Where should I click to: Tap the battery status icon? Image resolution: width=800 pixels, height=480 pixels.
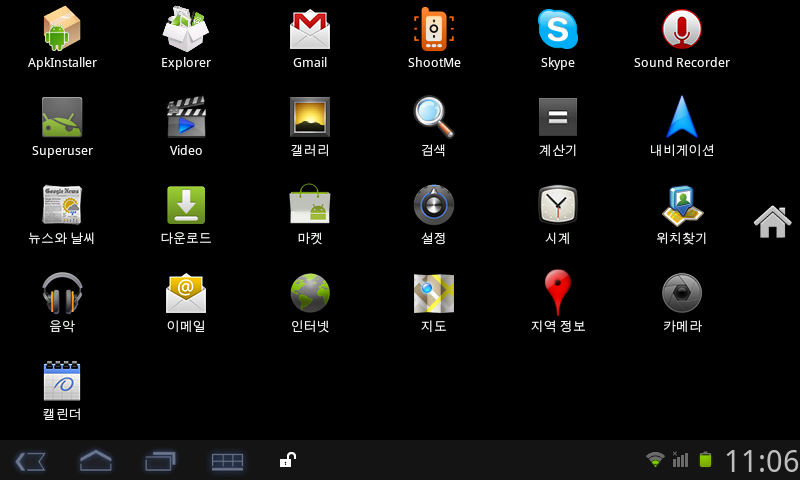705,460
